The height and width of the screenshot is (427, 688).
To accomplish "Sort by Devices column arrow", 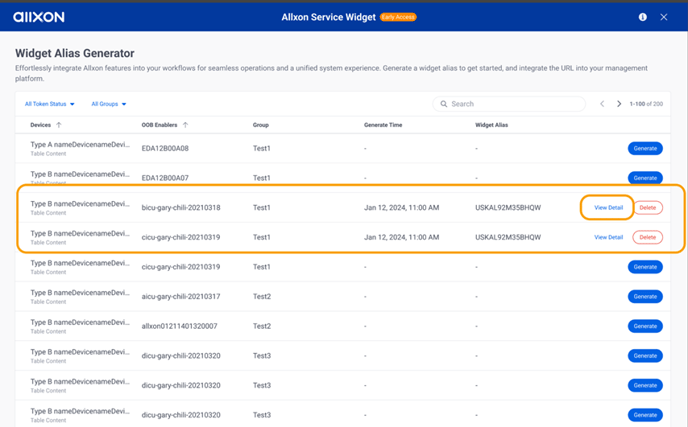I will (59, 125).
